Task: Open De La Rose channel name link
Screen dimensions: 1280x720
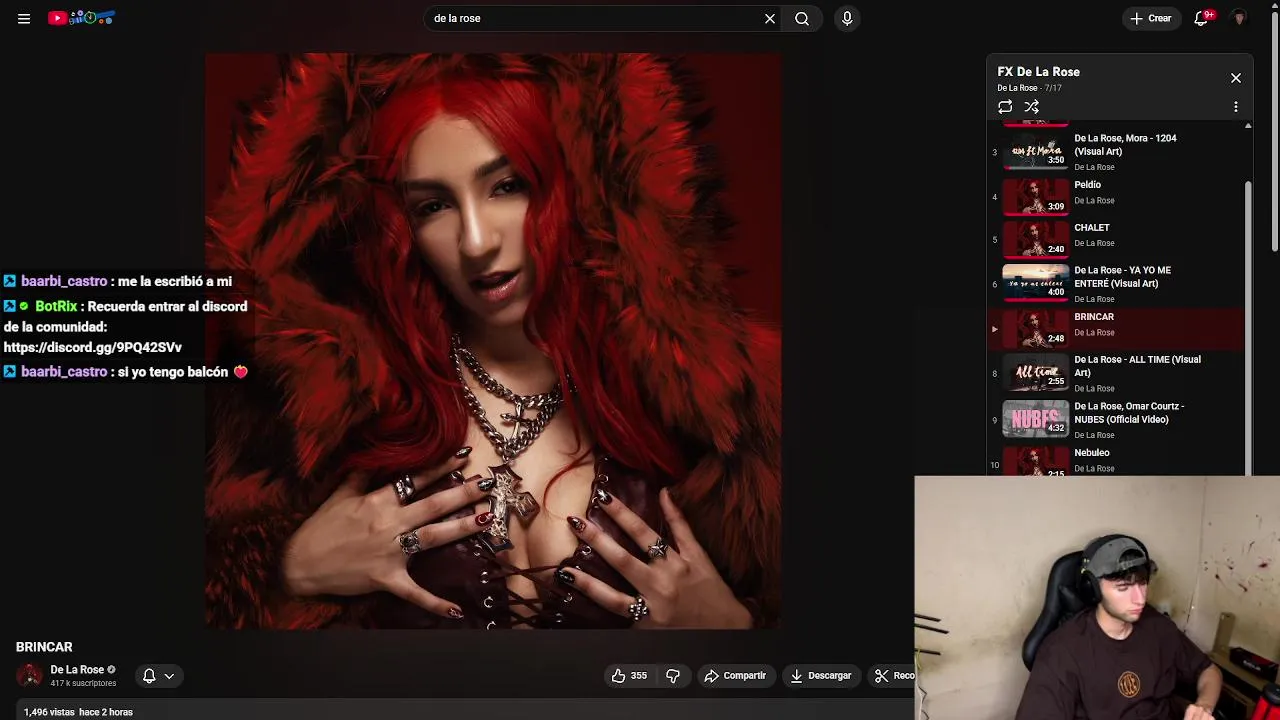Action: [x=77, y=670]
